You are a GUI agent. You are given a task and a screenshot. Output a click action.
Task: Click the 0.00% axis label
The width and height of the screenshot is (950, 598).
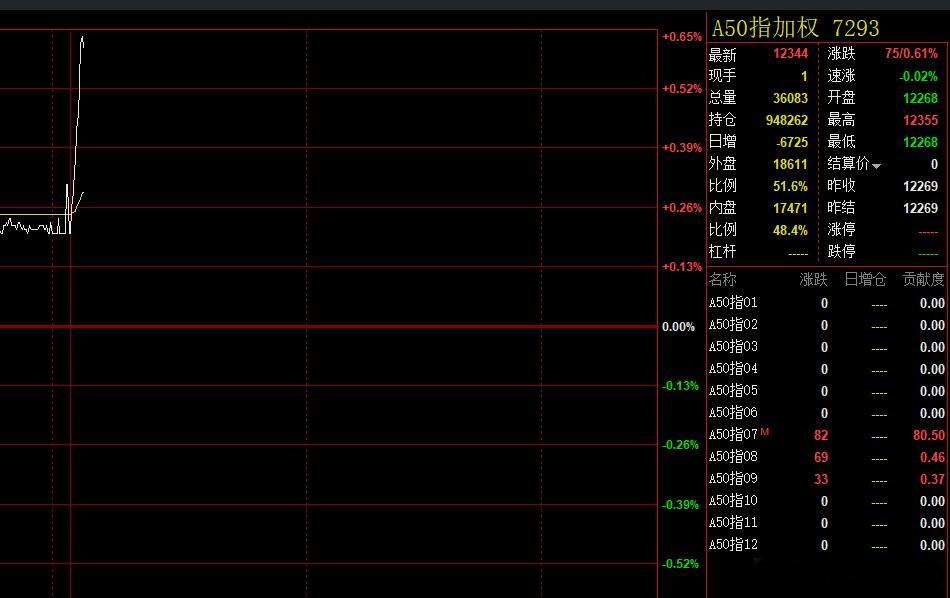(x=679, y=327)
